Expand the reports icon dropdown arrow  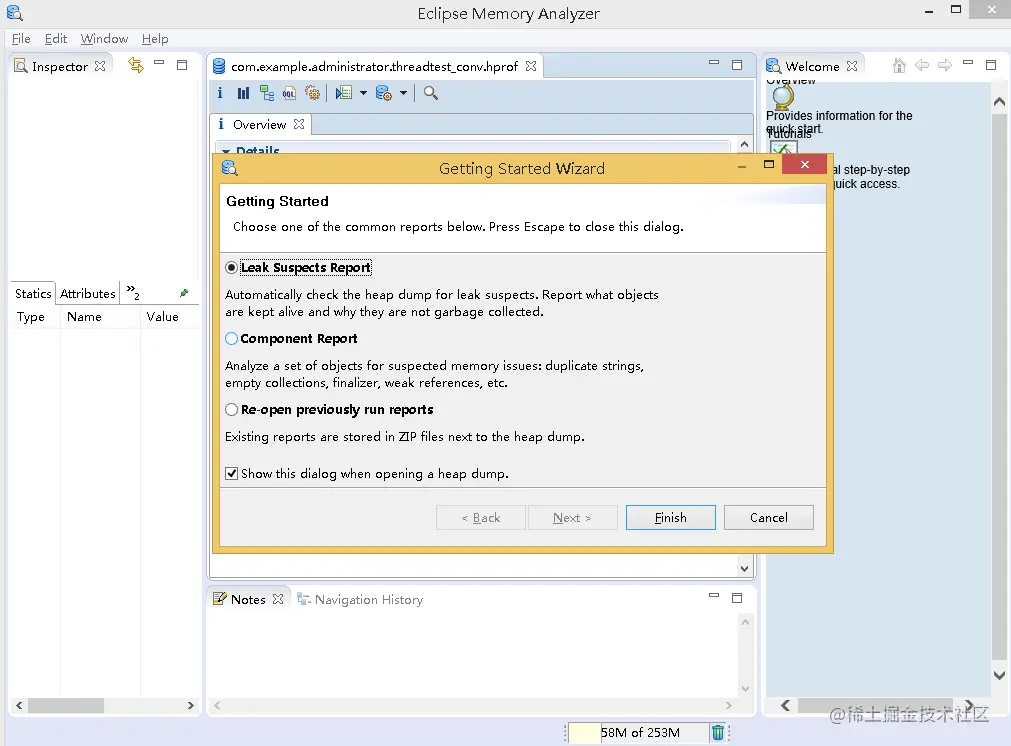pos(363,93)
